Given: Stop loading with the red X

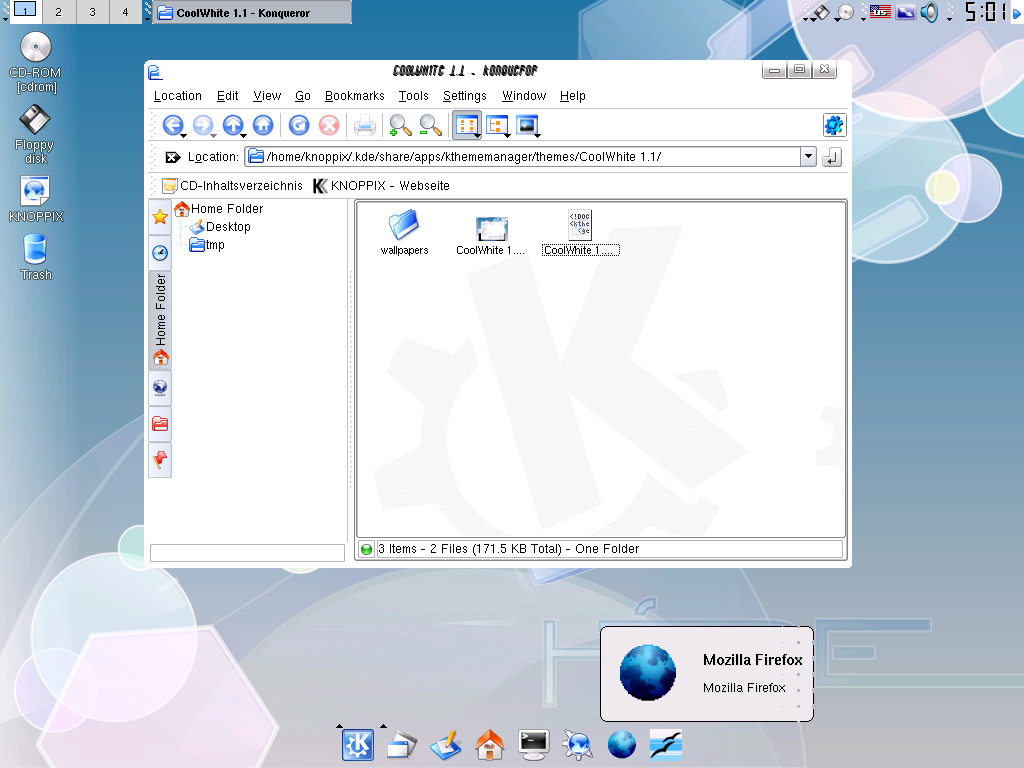Looking at the screenshot, I should pos(329,125).
